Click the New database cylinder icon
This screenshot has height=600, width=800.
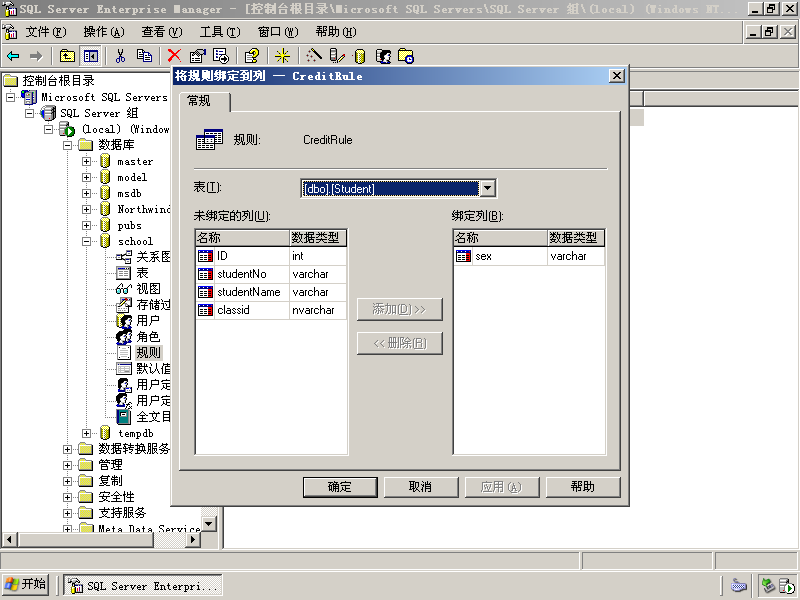[360, 56]
